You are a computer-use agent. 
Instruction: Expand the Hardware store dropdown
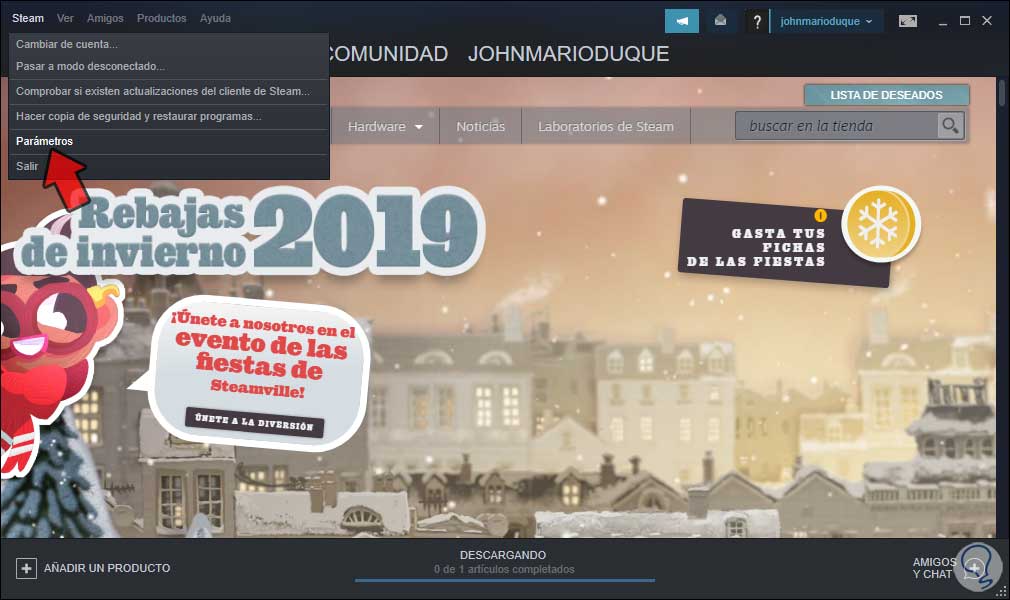(x=385, y=127)
